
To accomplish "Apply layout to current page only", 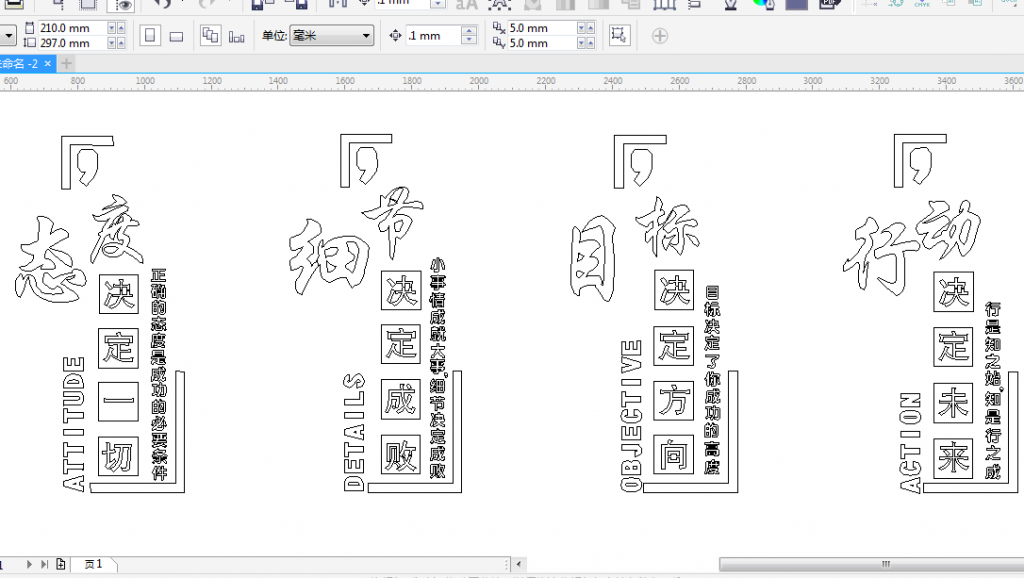I will pos(236,37).
